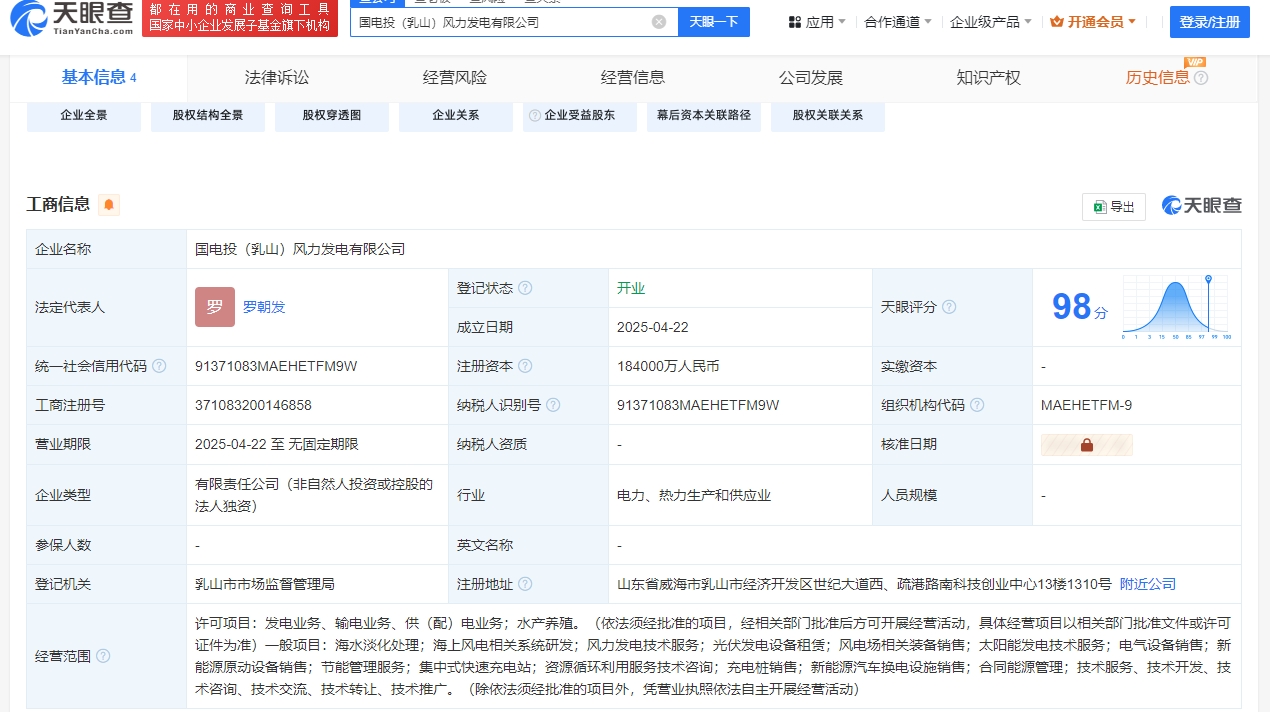
Task: Clear the search box with the X icon
Action: 658,22
